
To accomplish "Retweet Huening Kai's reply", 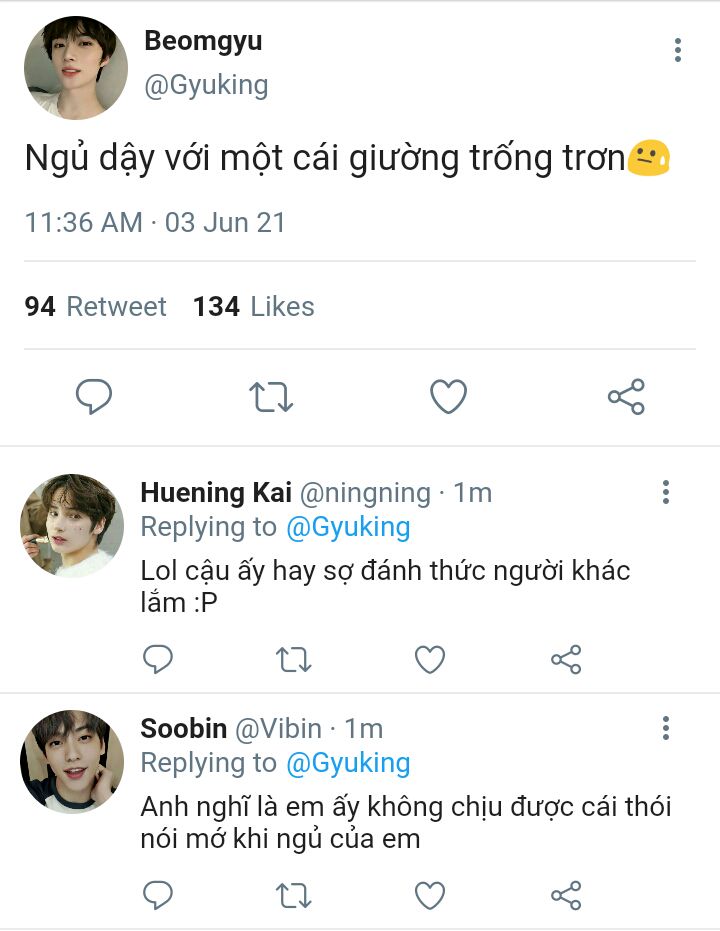I will 294,659.
